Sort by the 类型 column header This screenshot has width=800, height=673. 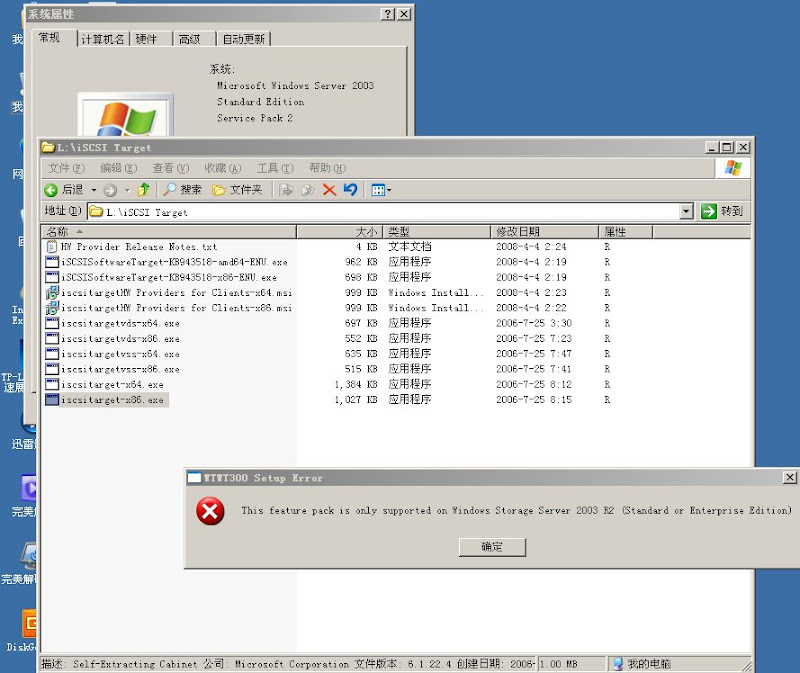point(437,232)
